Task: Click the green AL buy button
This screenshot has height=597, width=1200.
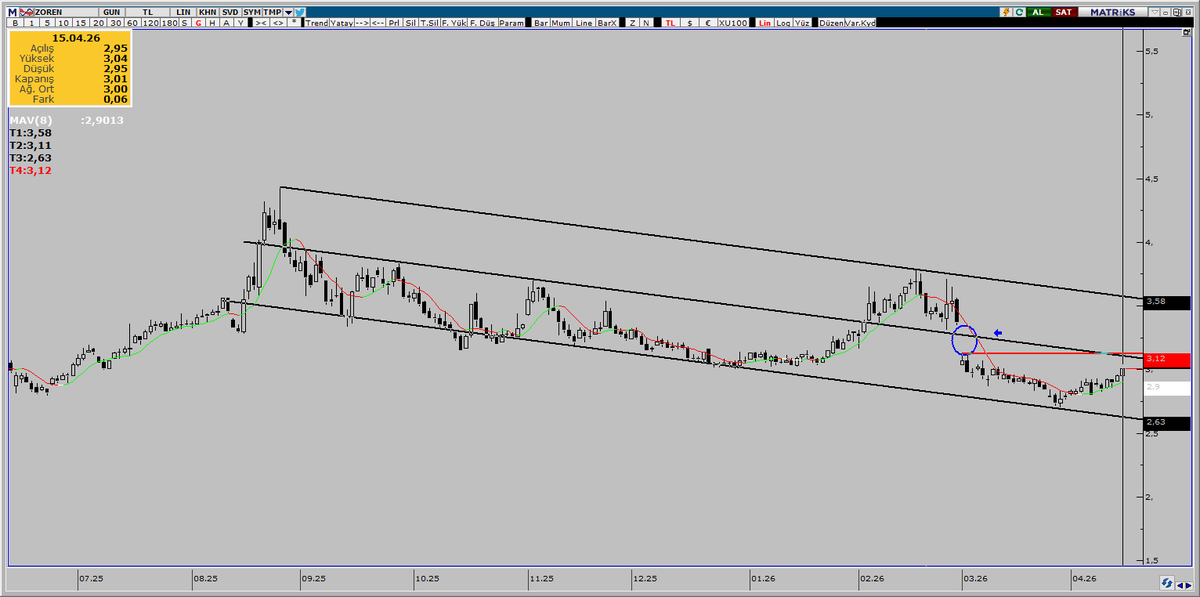Action: [1038, 12]
